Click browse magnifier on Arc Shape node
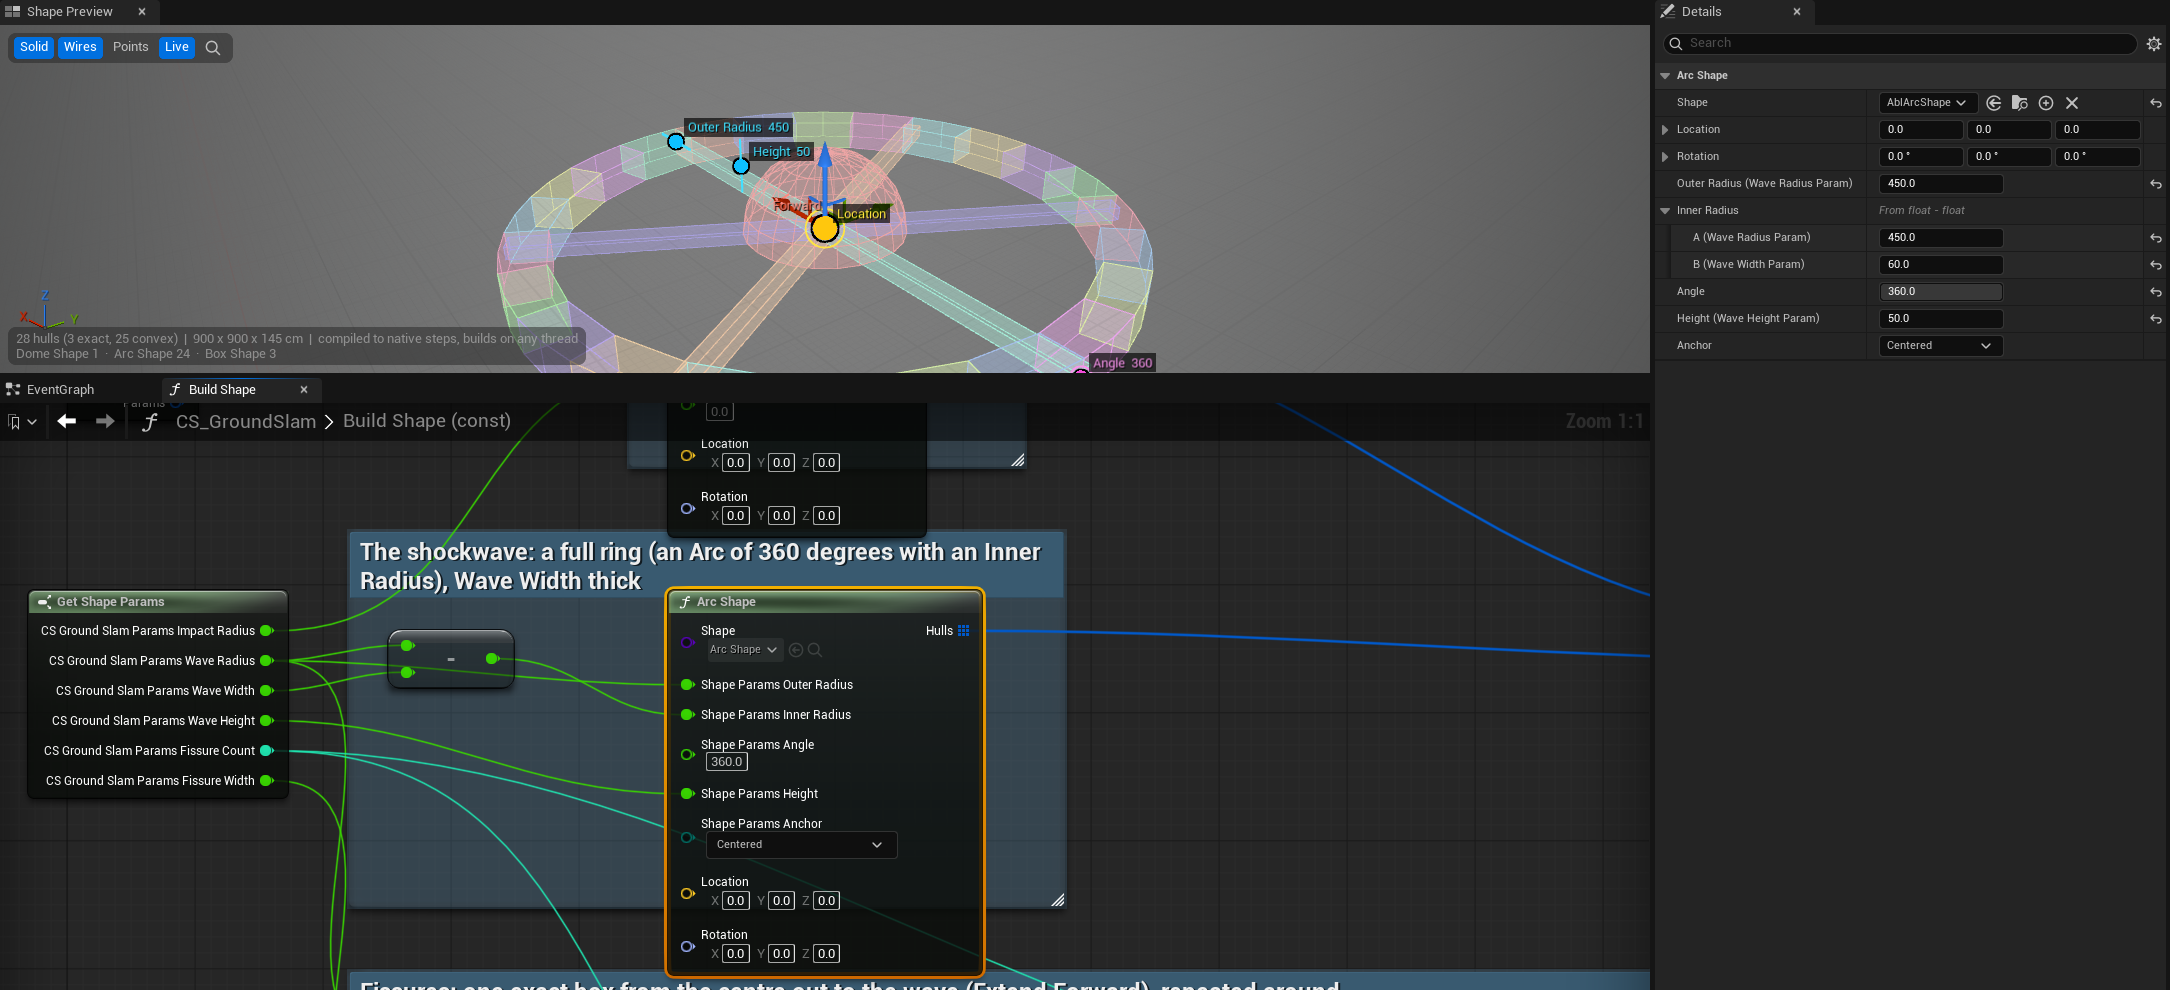2170x990 pixels. coord(815,650)
